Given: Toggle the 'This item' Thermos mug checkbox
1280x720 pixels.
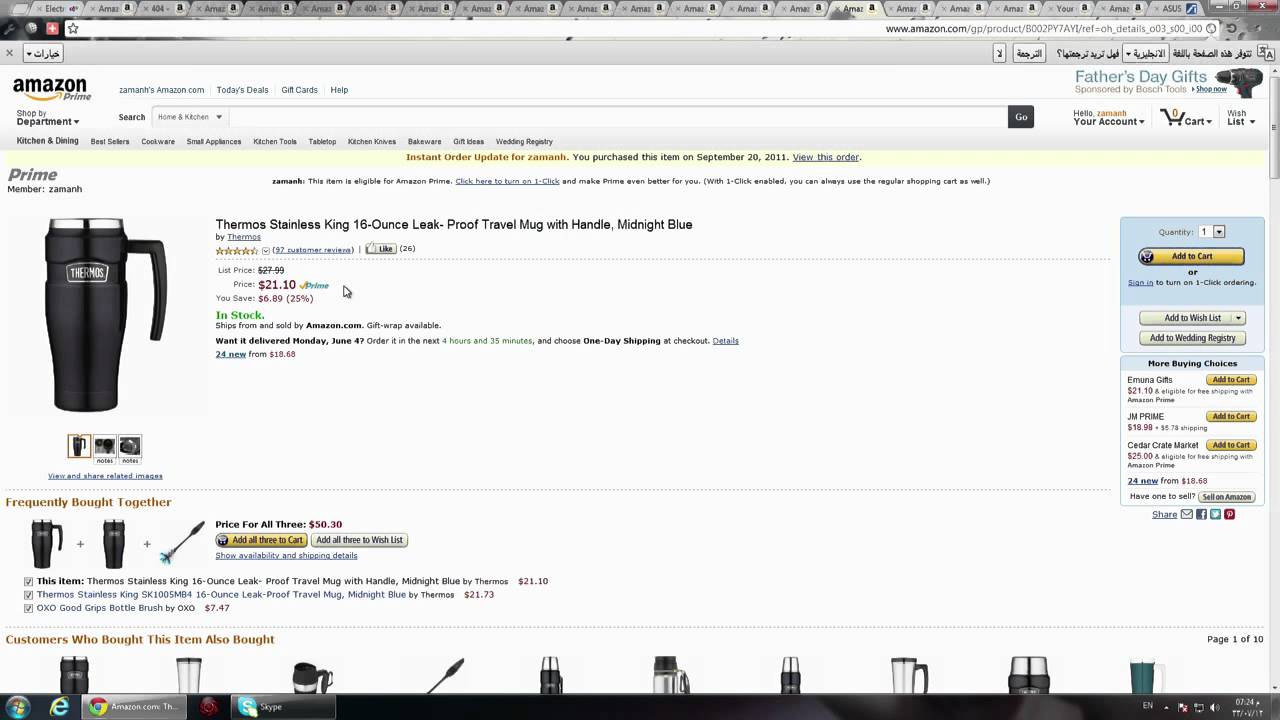Looking at the screenshot, I should pyautogui.click(x=28, y=581).
